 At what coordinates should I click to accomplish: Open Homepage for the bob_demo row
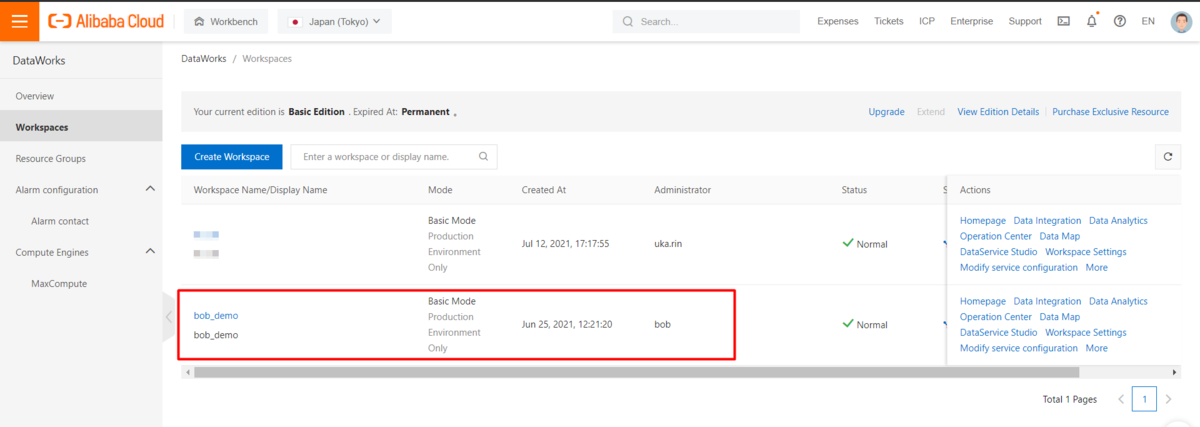pyautogui.click(x=983, y=301)
